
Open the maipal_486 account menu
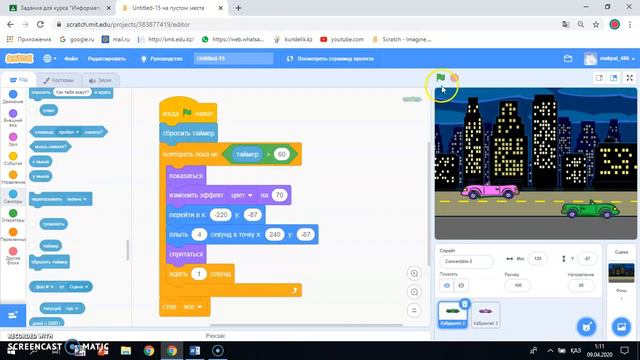tap(609, 58)
